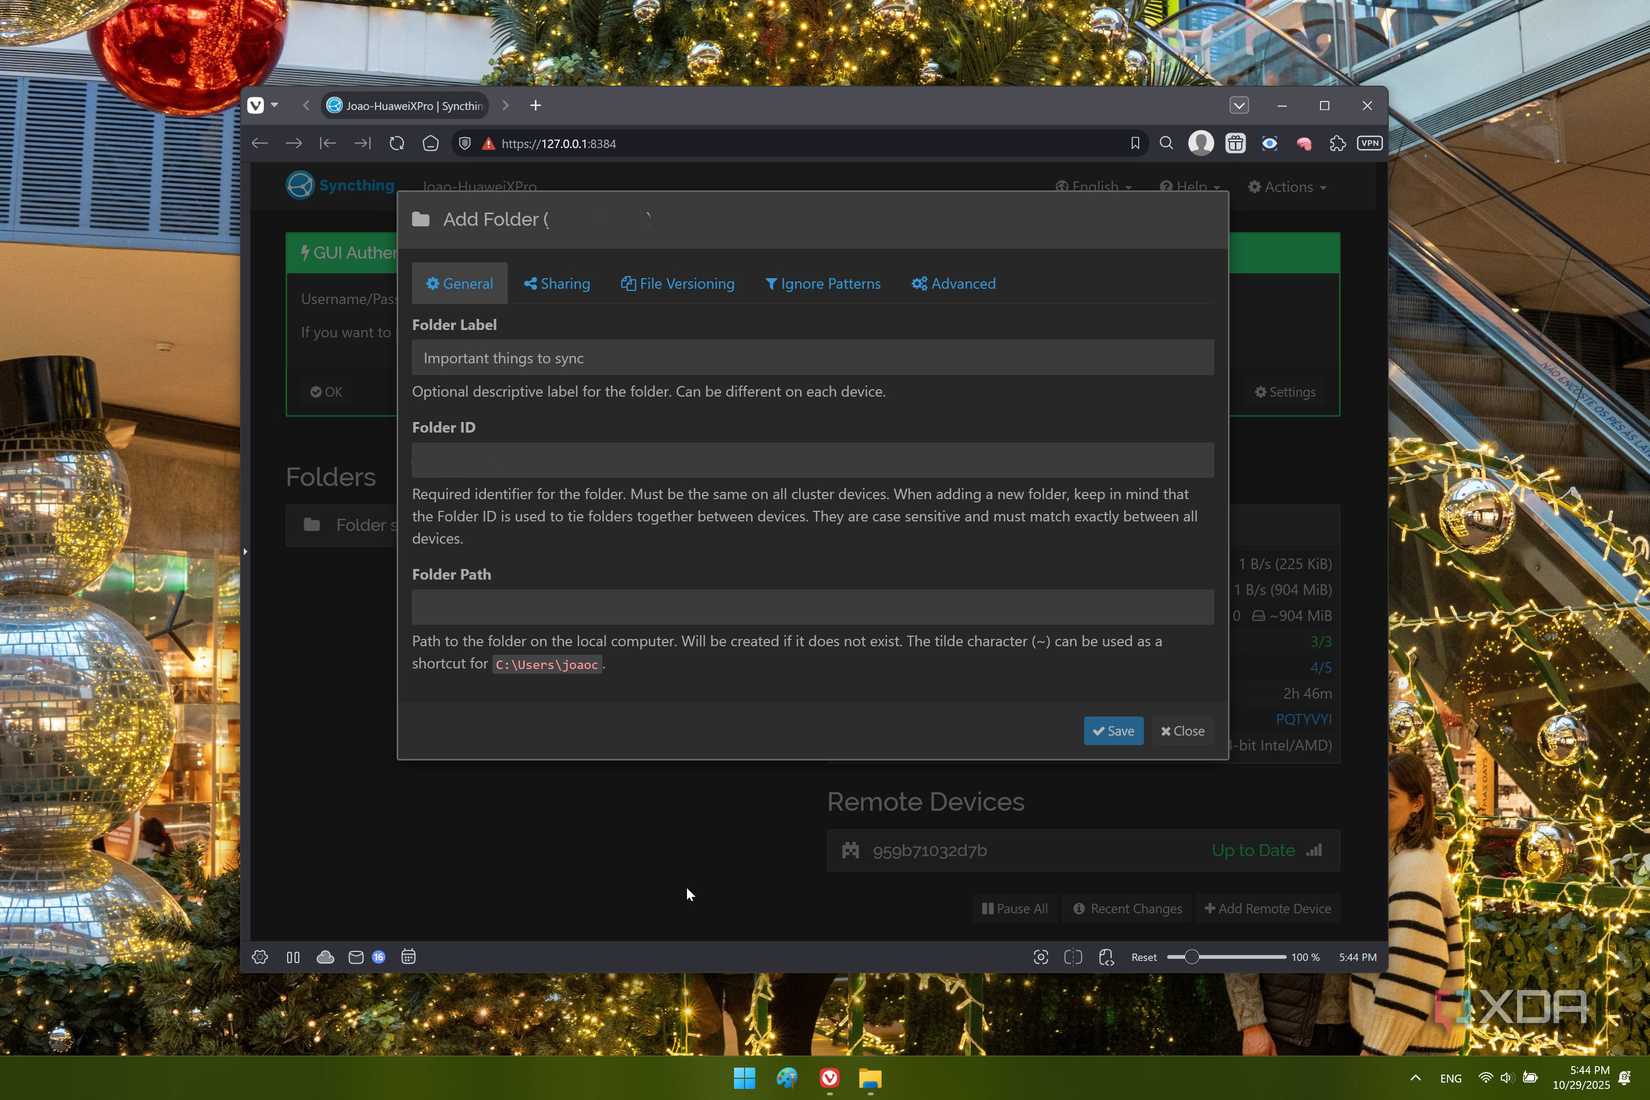The image size is (1650, 1100).
Task: Open the Calendar icon in the status bar
Action: tap(408, 957)
